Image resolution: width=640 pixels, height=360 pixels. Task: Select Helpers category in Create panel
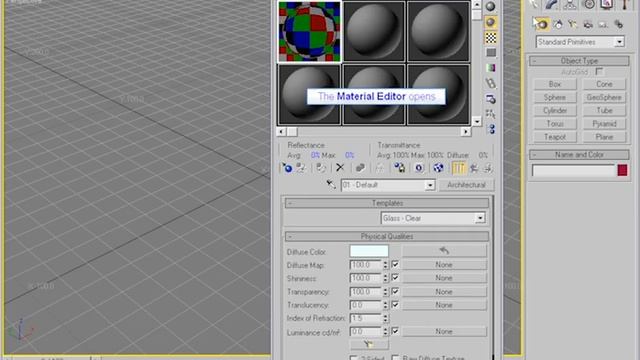pos(603,24)
